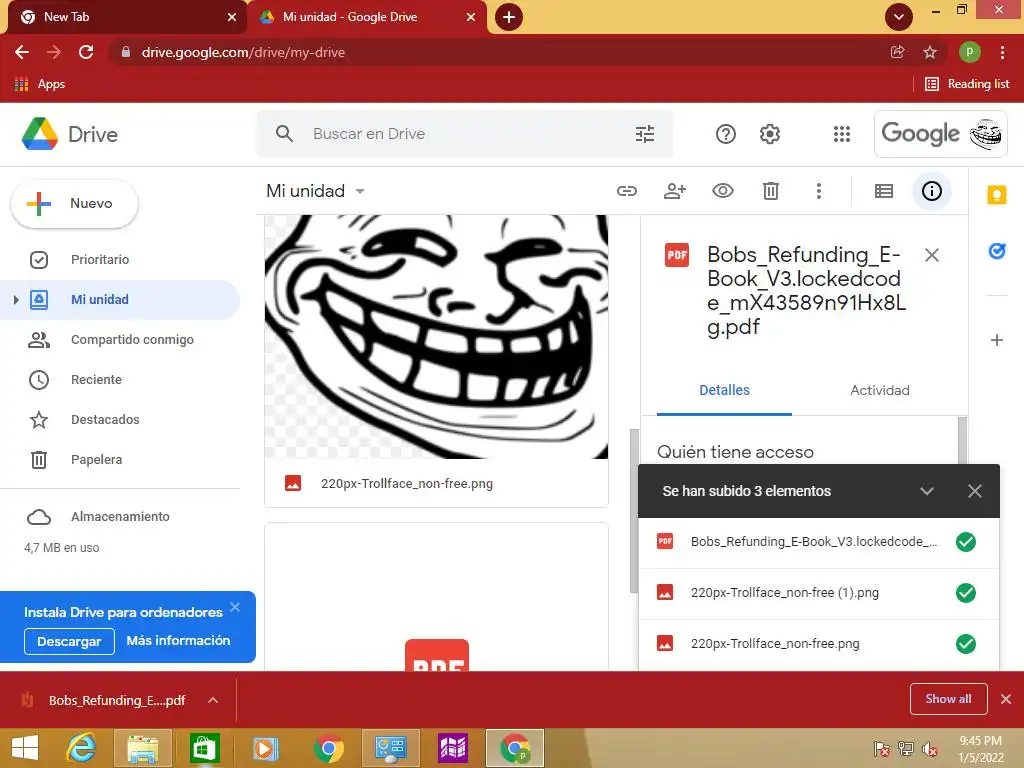Click the details panel scrollbar
Screen dimensions: 1024x768
click(961, 441)
